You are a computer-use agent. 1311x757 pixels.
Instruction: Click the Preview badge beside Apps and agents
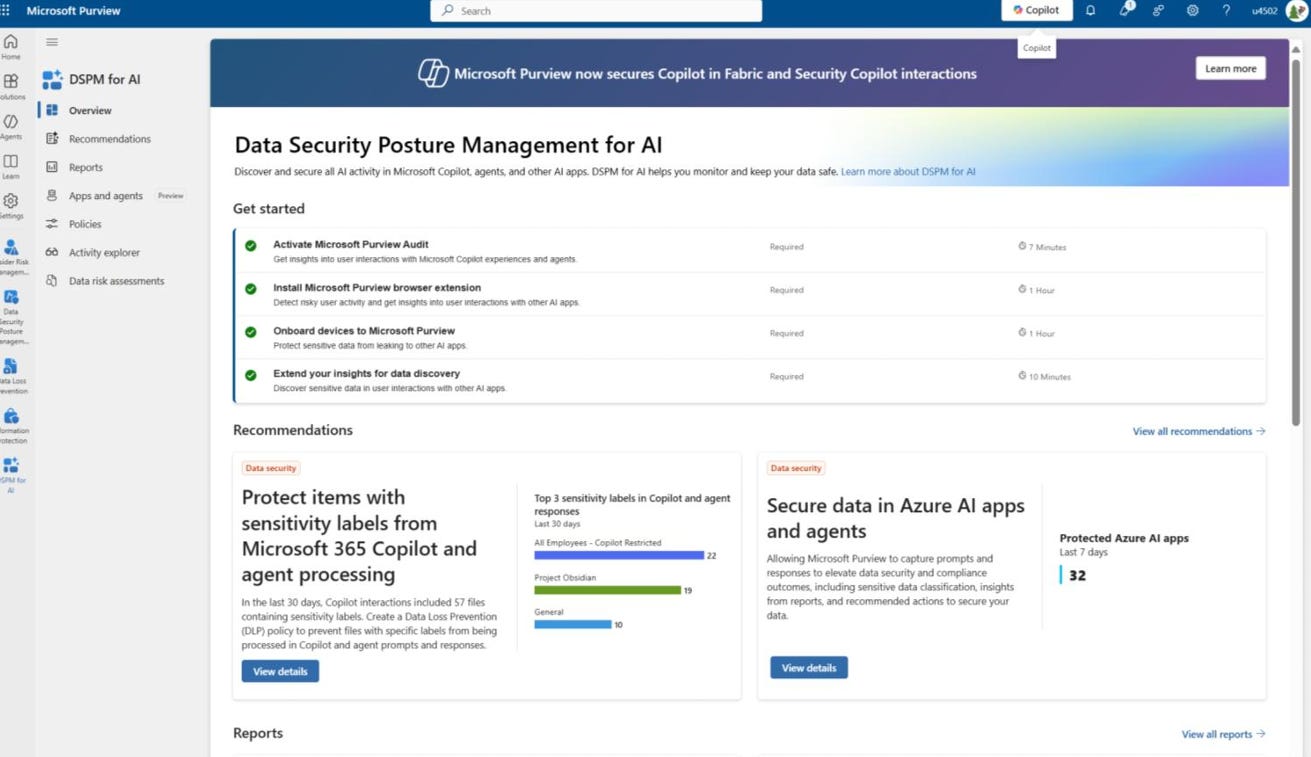tap(171, 196)
